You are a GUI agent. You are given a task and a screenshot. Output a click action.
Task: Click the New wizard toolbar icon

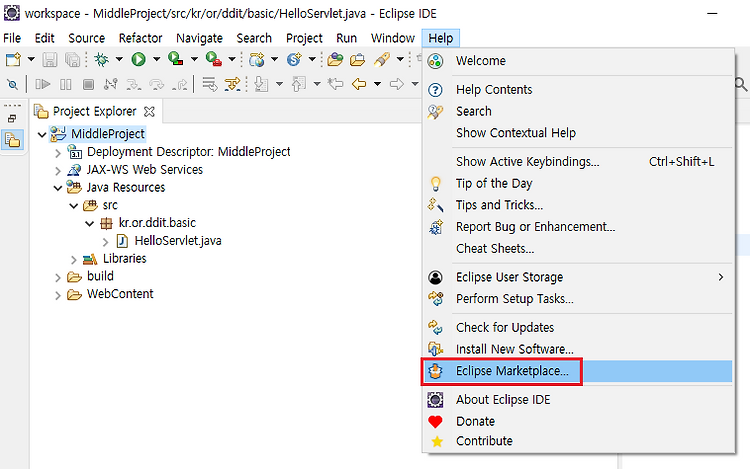pos(13,59)
